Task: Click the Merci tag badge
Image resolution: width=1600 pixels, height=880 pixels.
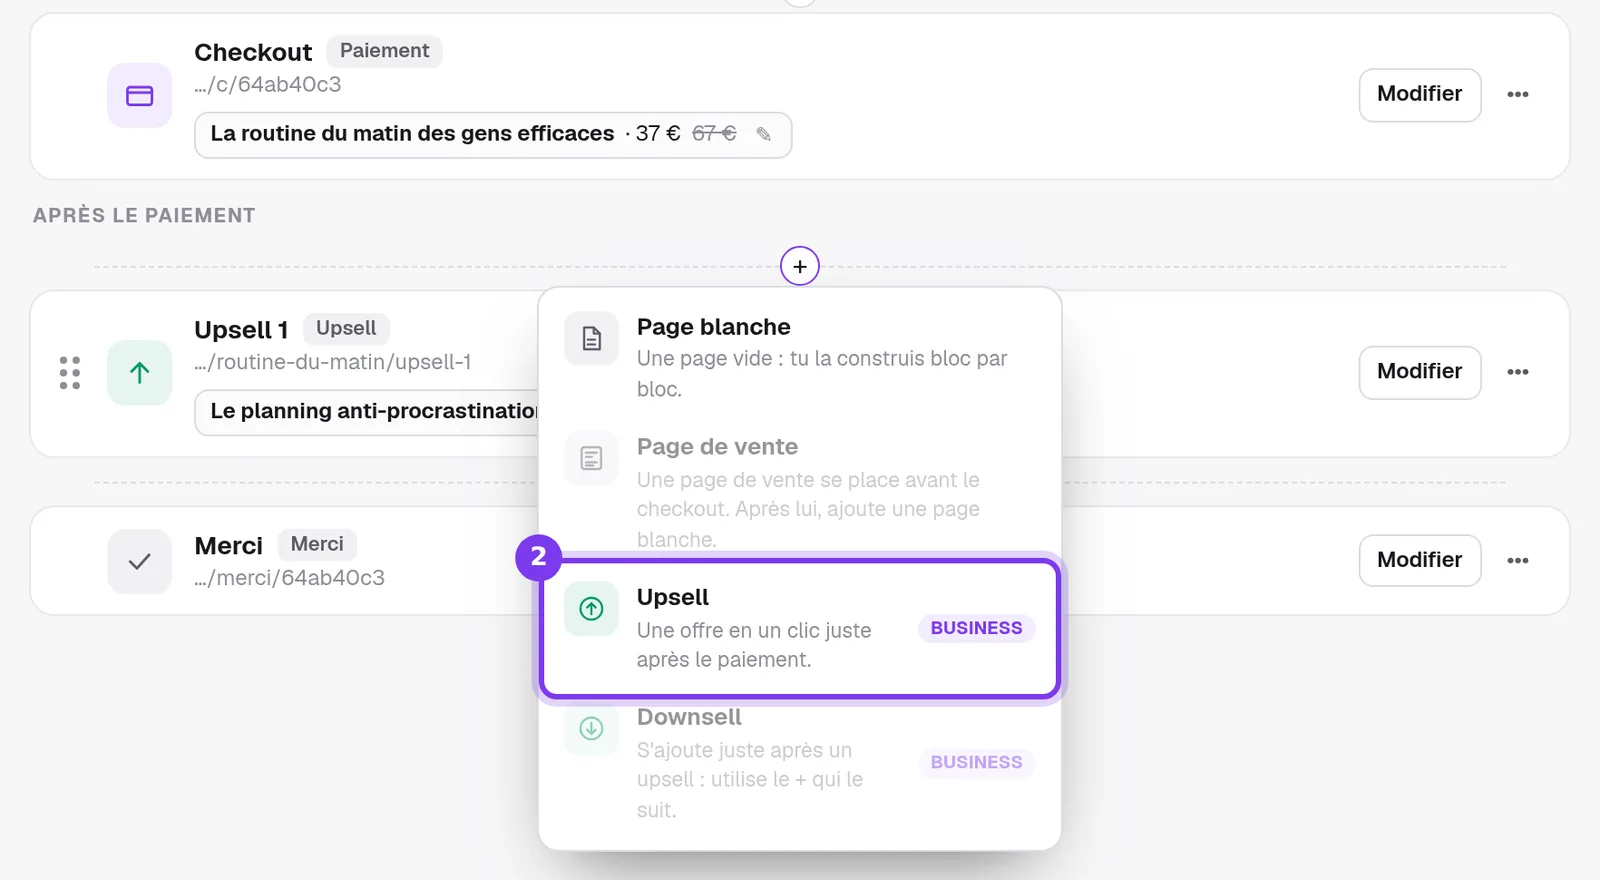Action: (x=317, y=544)
